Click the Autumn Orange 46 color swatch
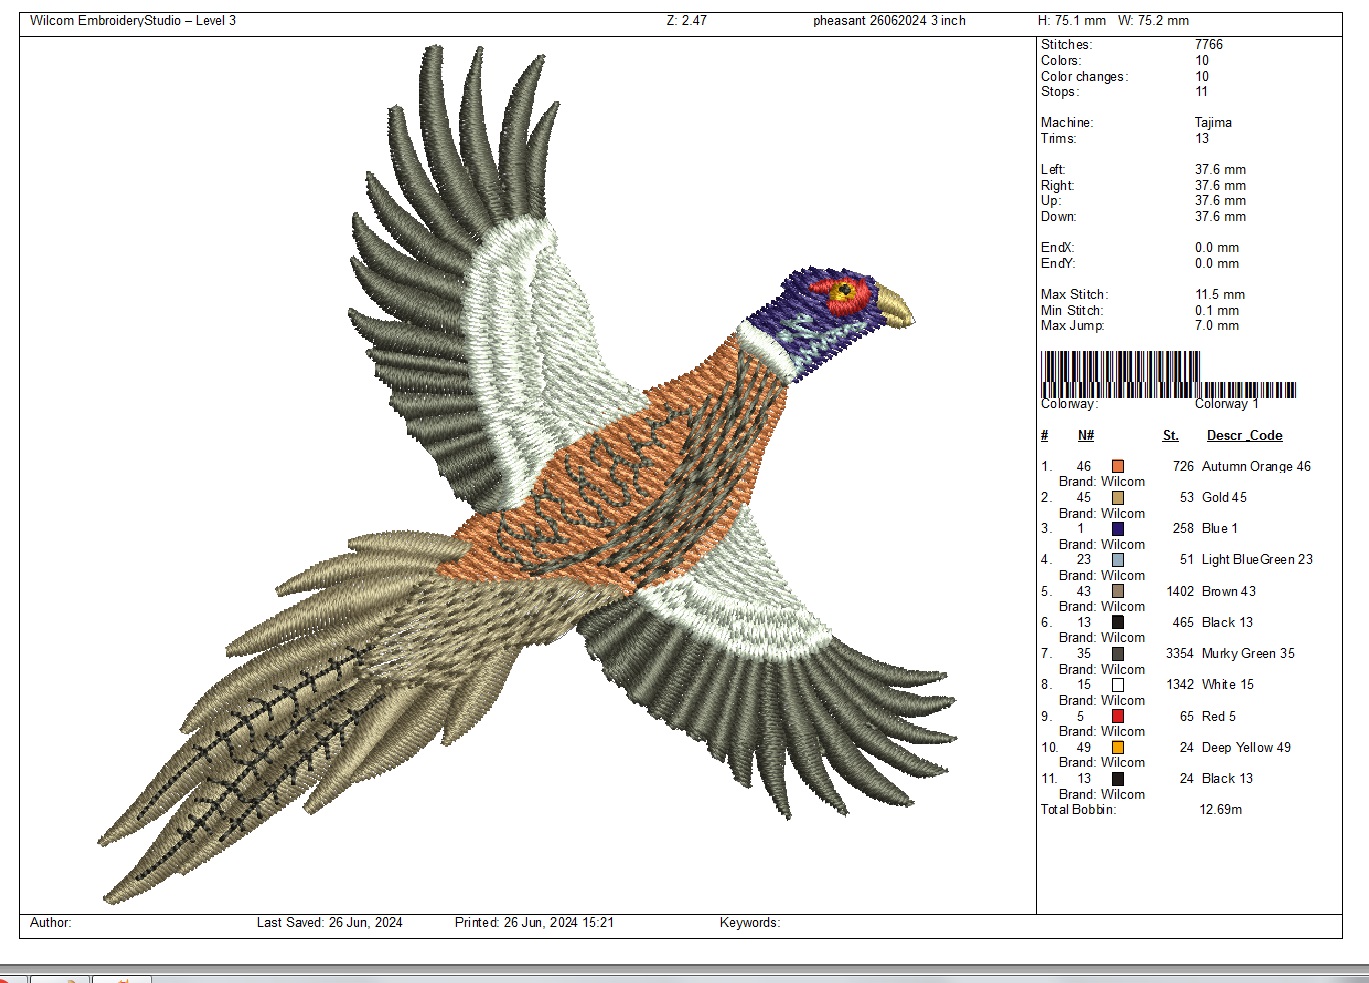The height and width of the screenshot is (983, 1369). pyautogui.click(x=1117, y=466)
